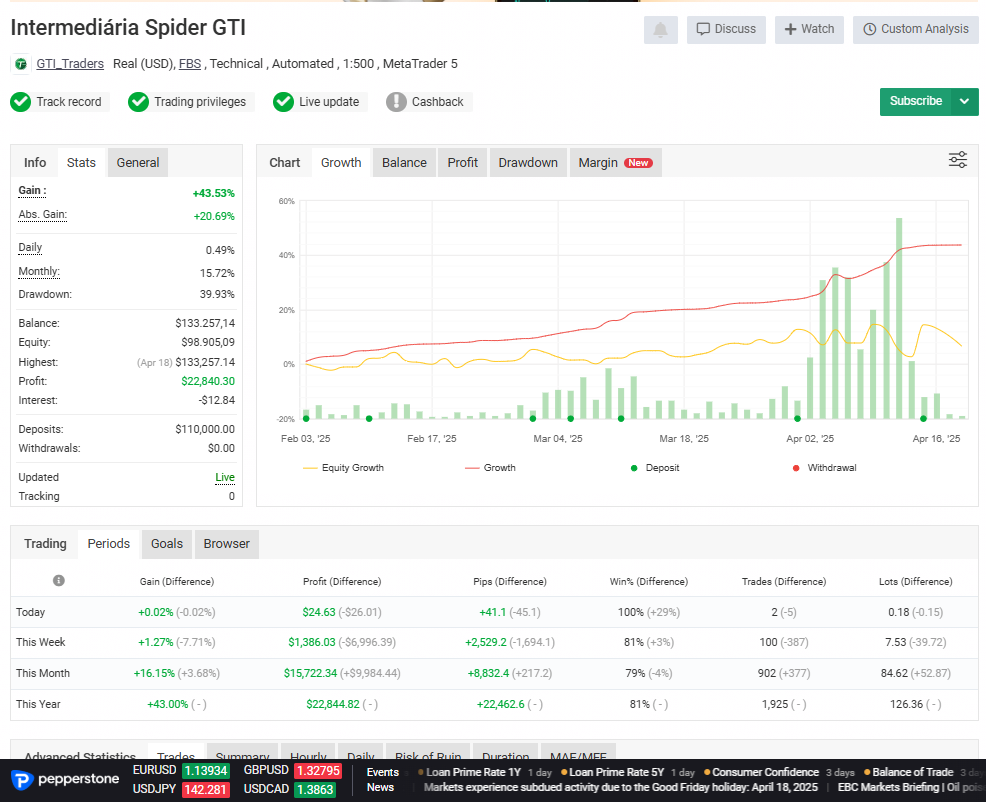Viewport: 986px width, 802px height.
Task: Open the Discuss button
Action: click(726, 30)
